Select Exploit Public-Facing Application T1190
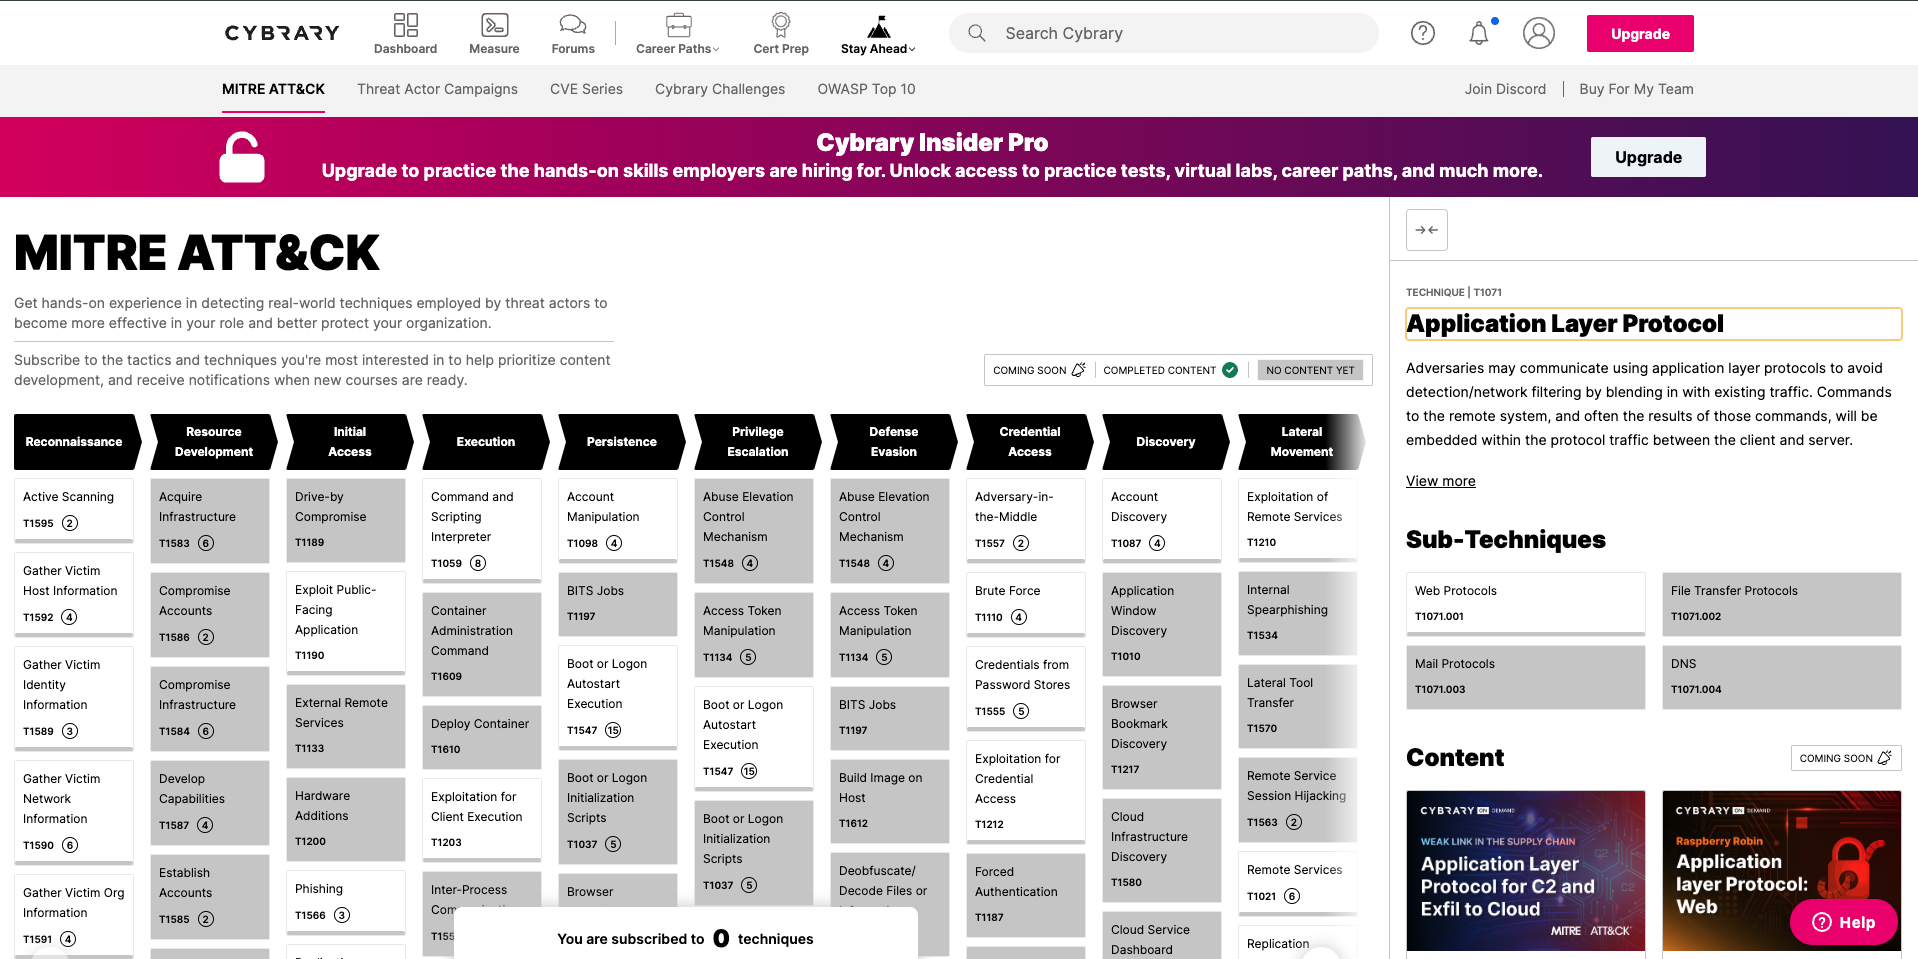1918x959 pixels. coord(345,622)
